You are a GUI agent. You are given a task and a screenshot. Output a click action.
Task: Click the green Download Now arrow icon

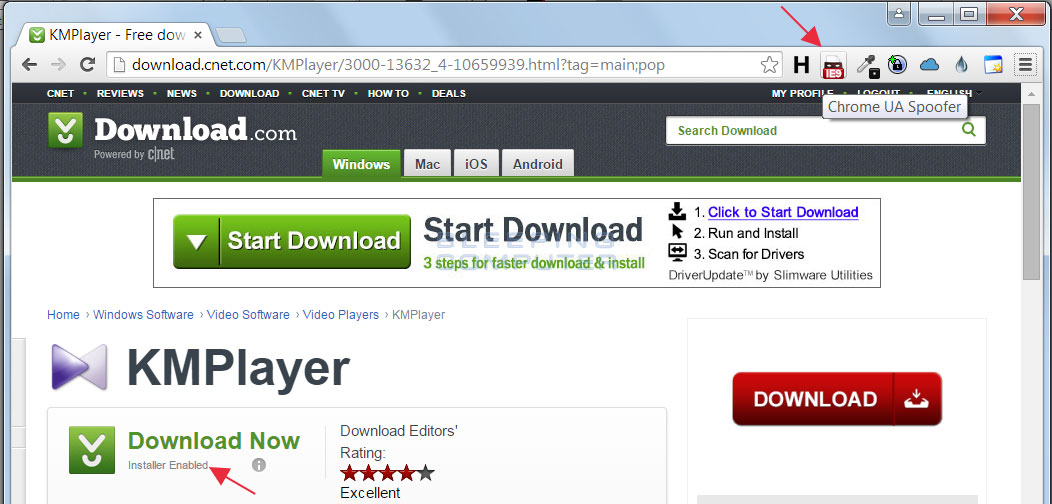[92, 450]
